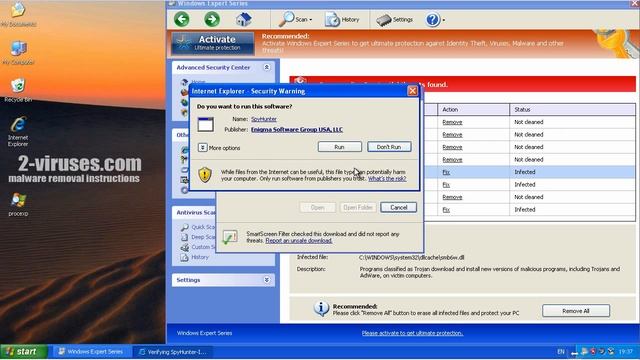Image resolution: width=640 pixels, height=360 pixels.
Task: Click the Activate Ultimate protection banner button
Action: (213, 43)
